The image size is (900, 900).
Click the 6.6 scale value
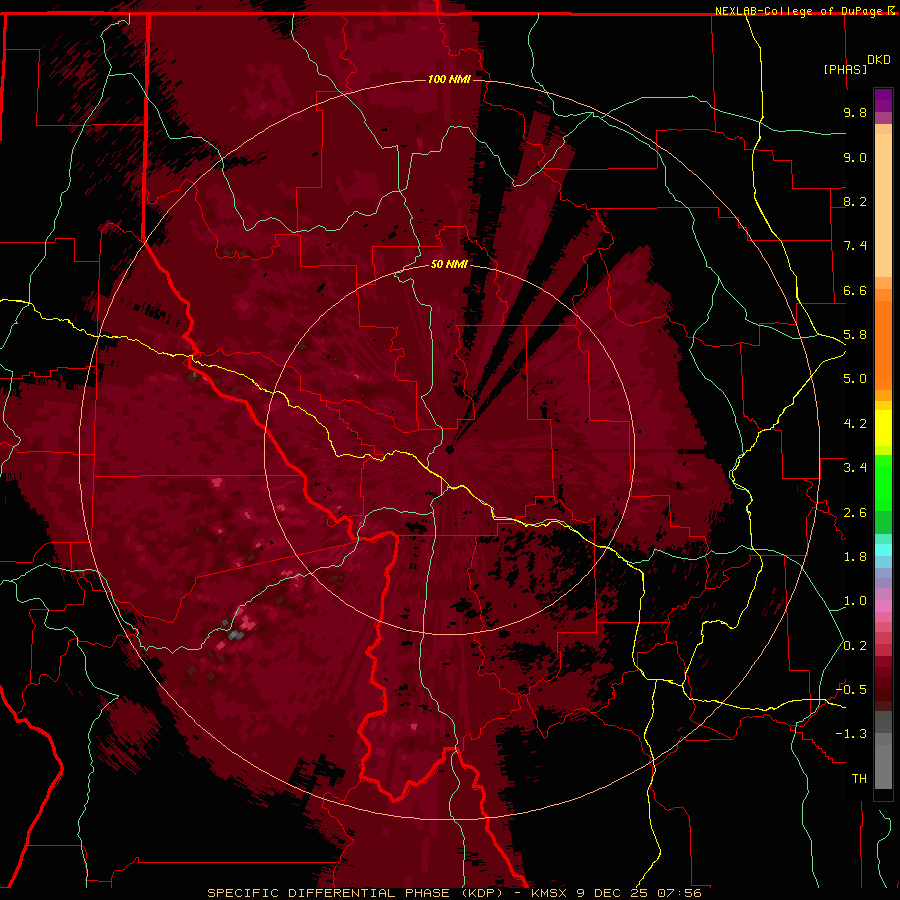pyautogui.click(x=855, y=290)
